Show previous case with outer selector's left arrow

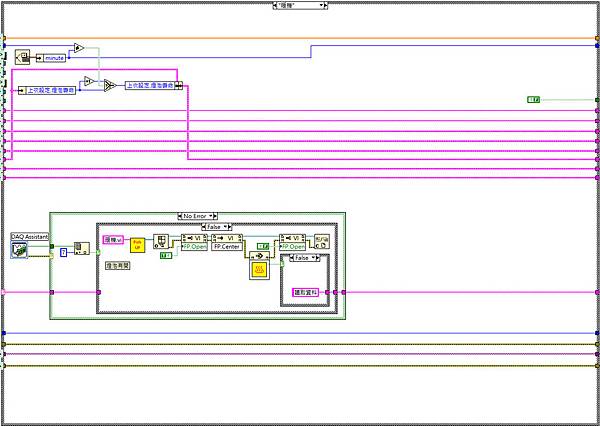tap(275, 5)
